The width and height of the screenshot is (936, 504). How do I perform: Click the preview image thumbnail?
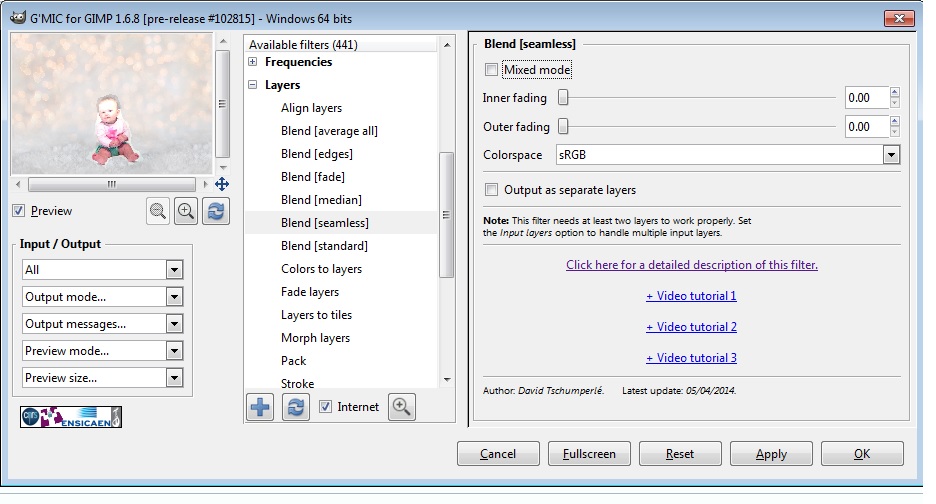[x=112, y=104]
